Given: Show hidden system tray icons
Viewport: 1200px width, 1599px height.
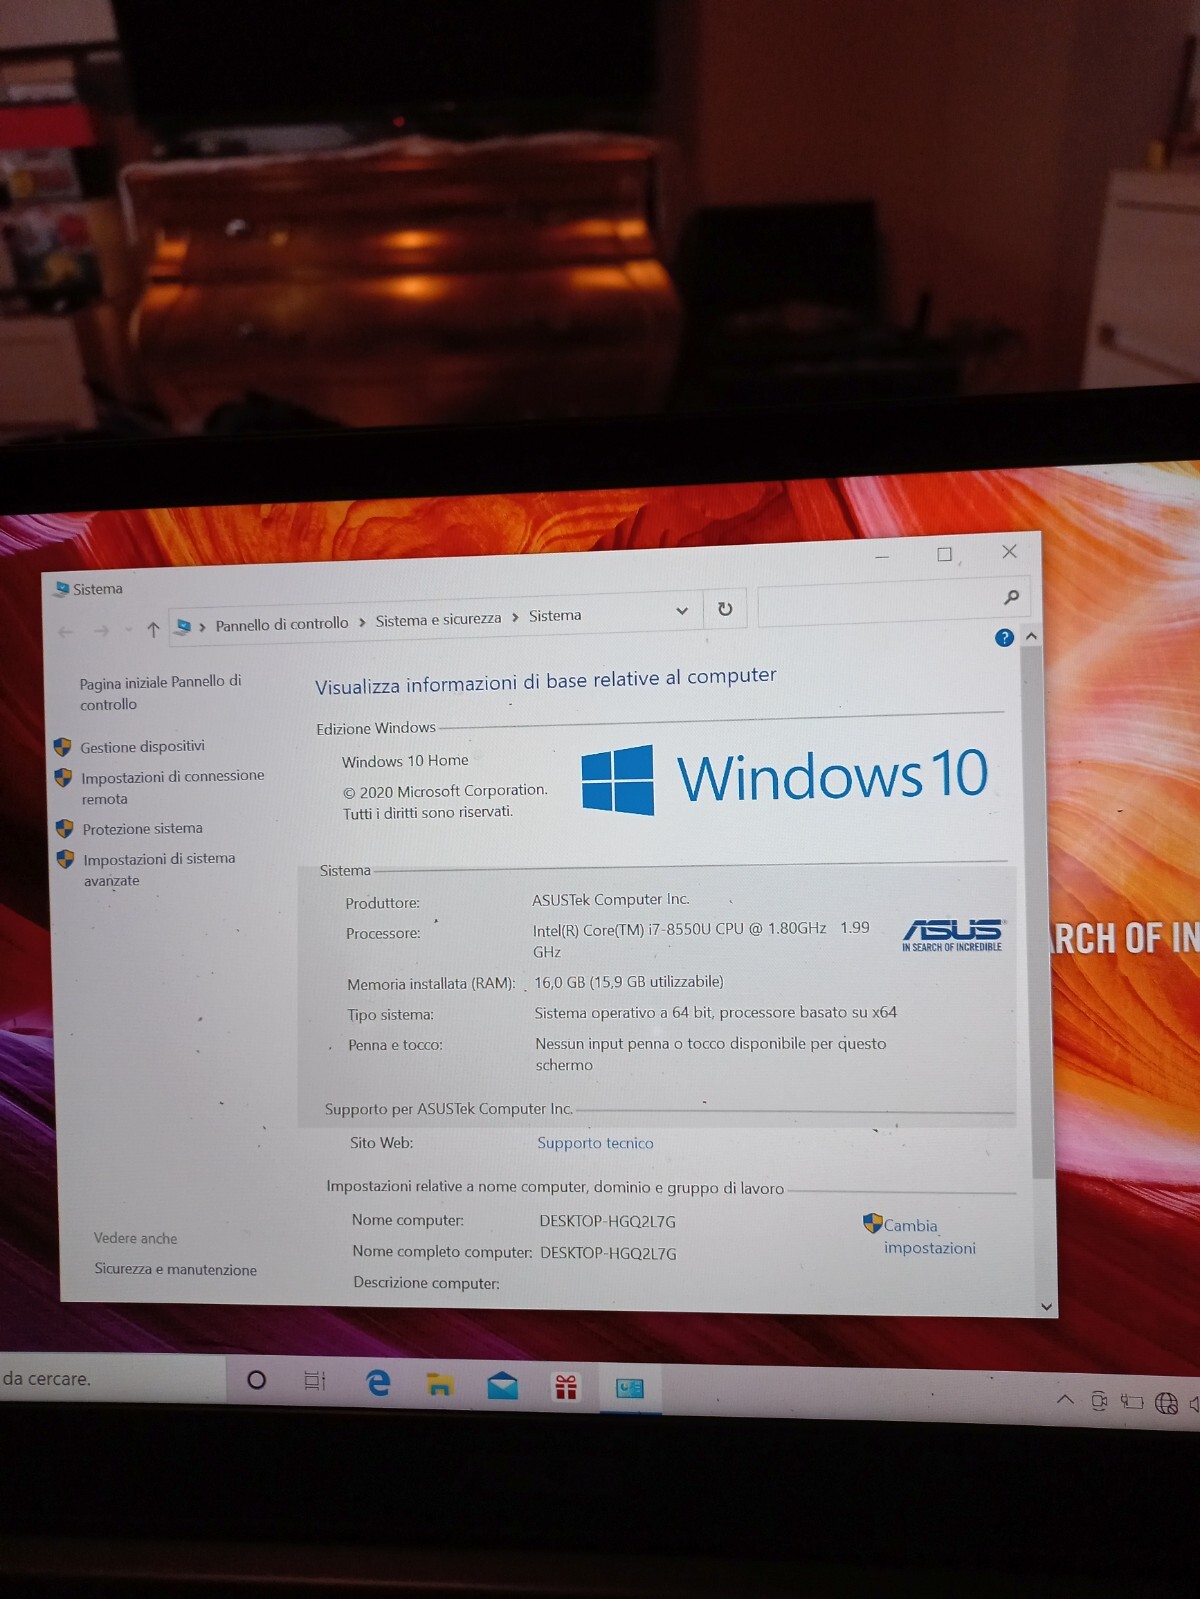Looking at the screenshot, I should (x=1066, y=1399).
